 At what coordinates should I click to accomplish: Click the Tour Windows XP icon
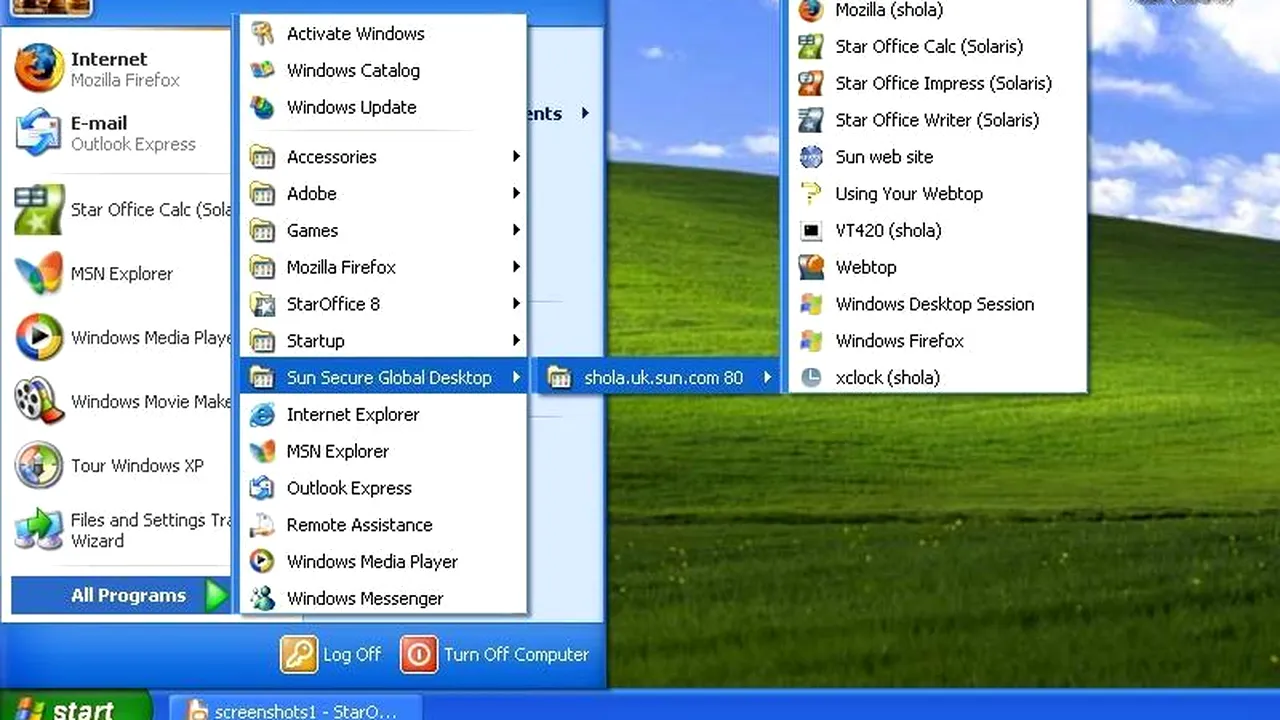coord(39,465)
